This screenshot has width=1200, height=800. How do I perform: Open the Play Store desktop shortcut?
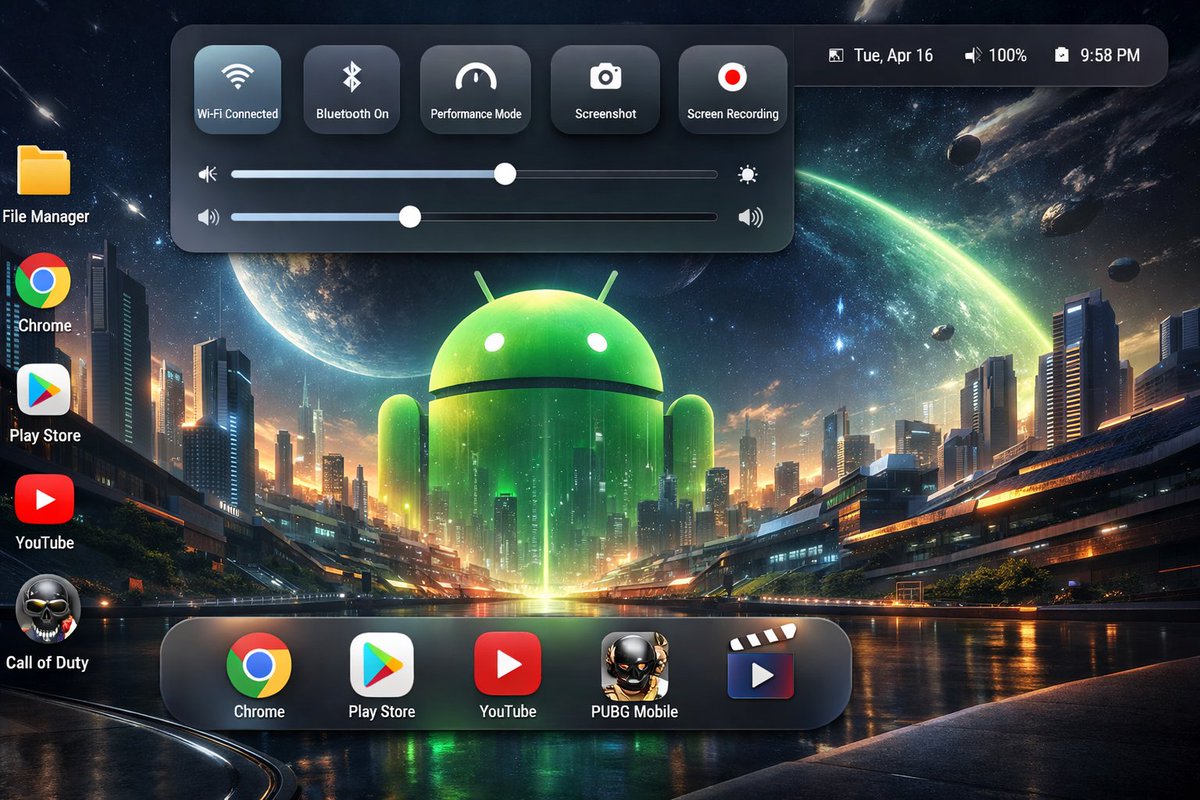pyautogui.click(x=44, y=403)
